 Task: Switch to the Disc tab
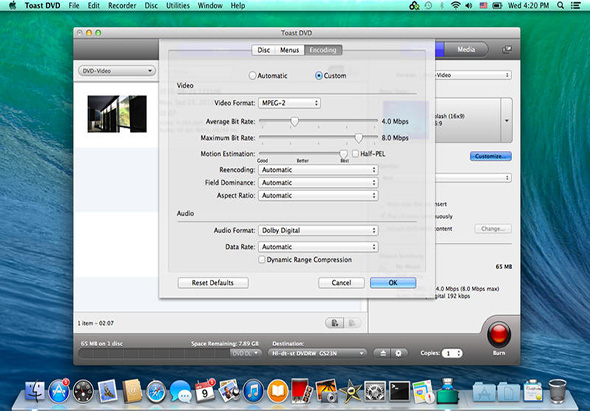(263, 50)
